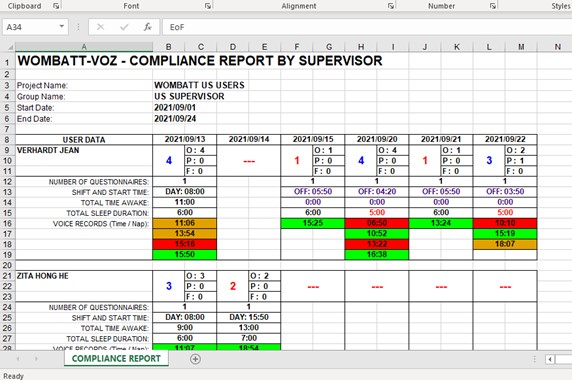Select the report title cell in row 1
This screenshot has height=380, width=572.
coord(200,61)
